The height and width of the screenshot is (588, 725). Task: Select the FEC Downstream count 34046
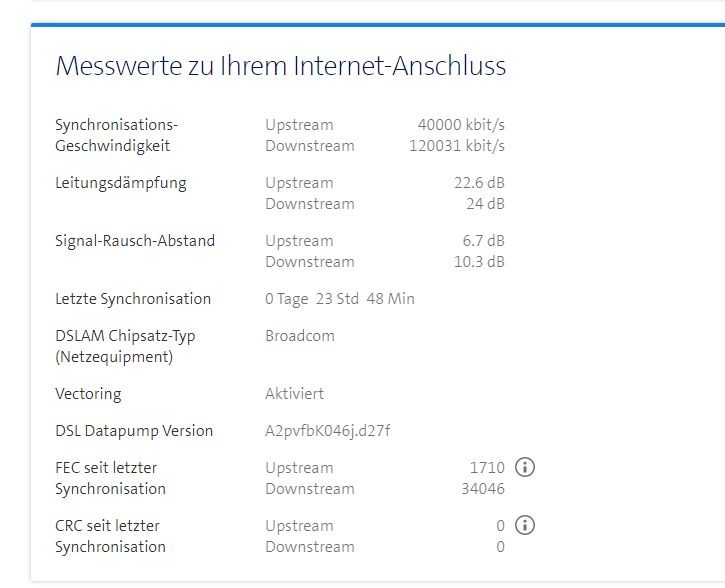[482, 489]
